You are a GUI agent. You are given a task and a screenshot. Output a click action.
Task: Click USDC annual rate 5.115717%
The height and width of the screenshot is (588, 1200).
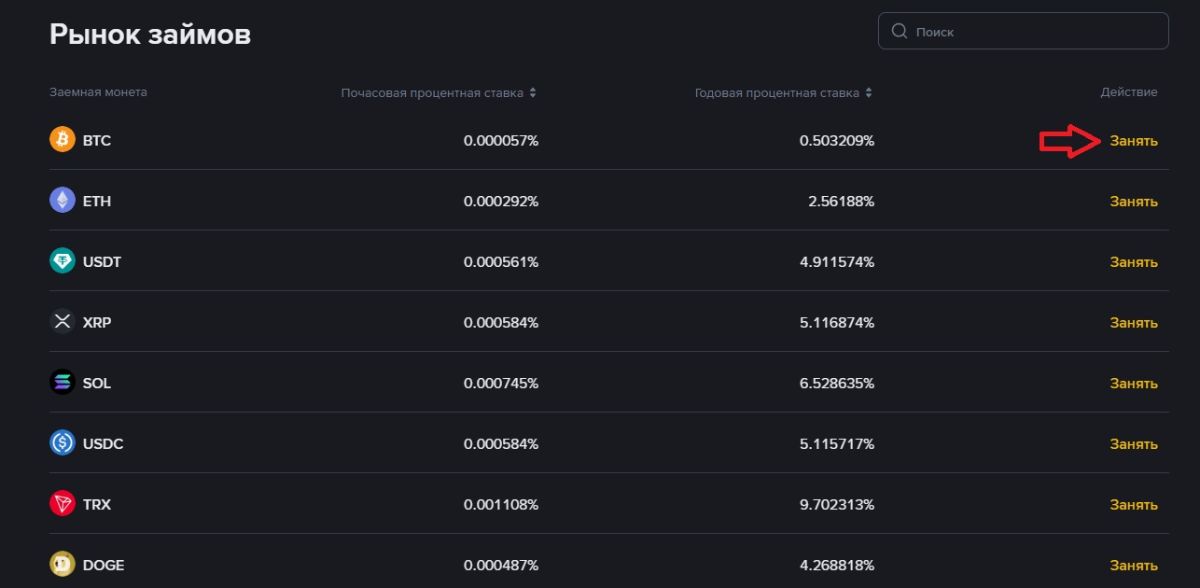[x=837, y=444]
